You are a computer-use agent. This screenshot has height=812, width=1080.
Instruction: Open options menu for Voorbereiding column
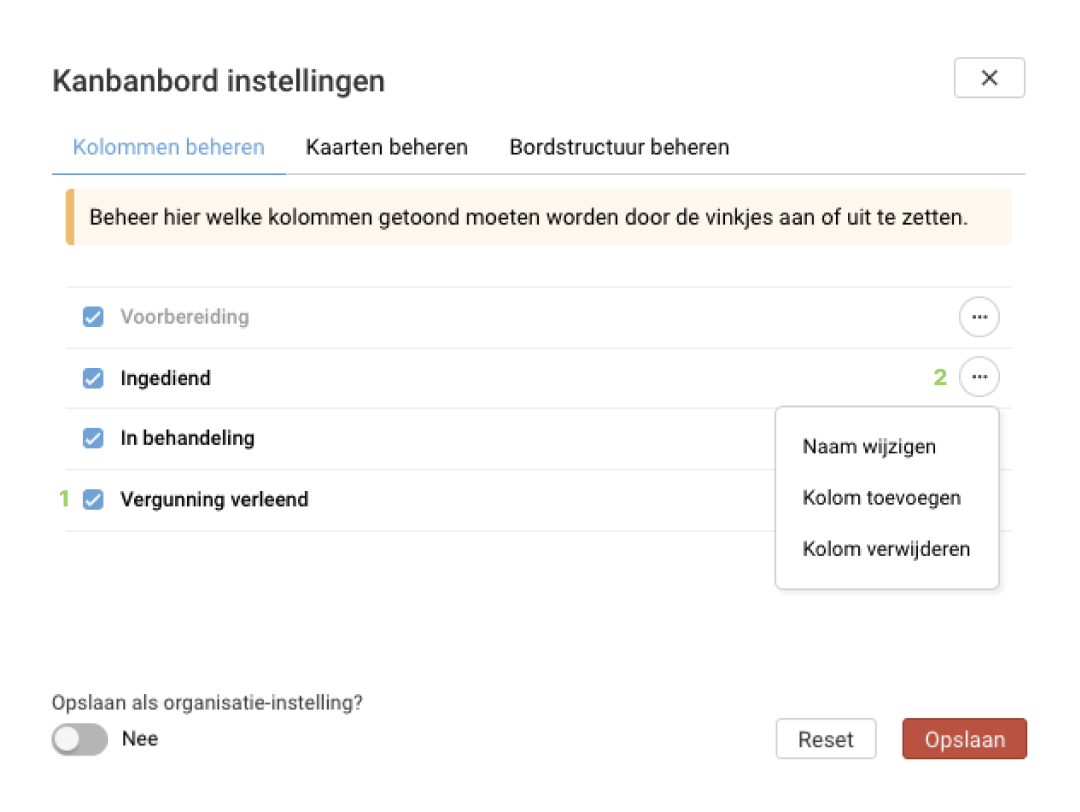tap(979, 317)
